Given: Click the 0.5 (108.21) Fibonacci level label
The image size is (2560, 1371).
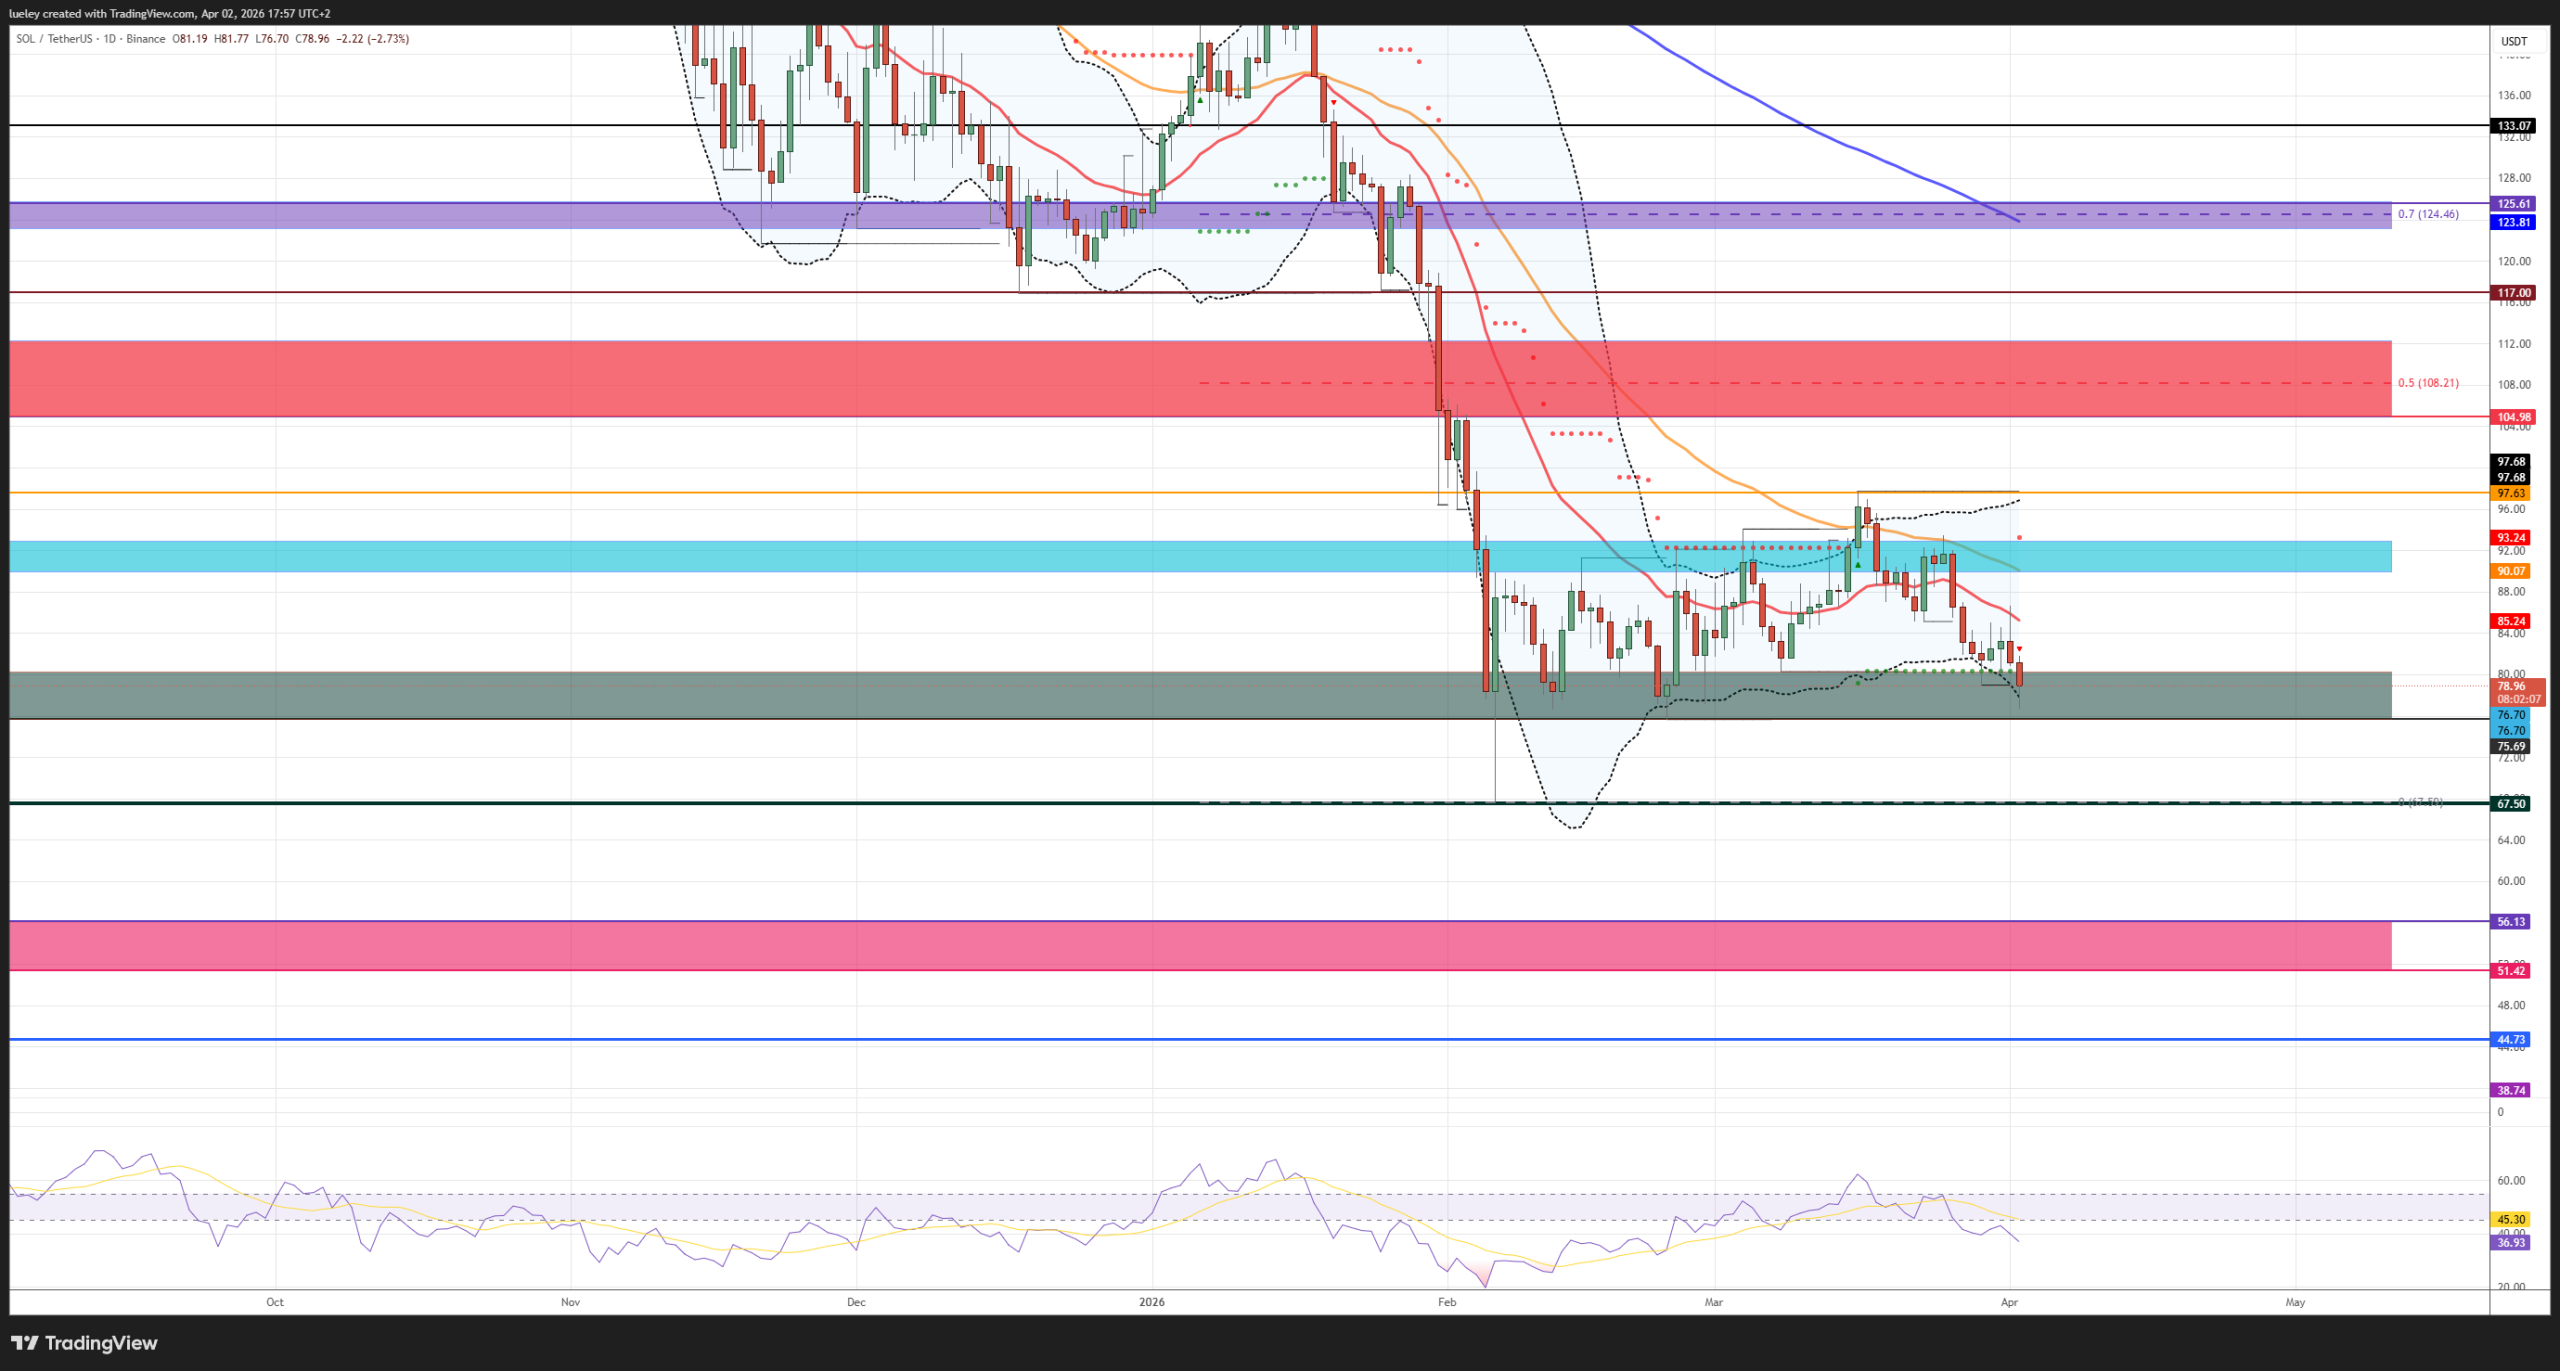Looking at the screenshot, I should pos(2427,383).
